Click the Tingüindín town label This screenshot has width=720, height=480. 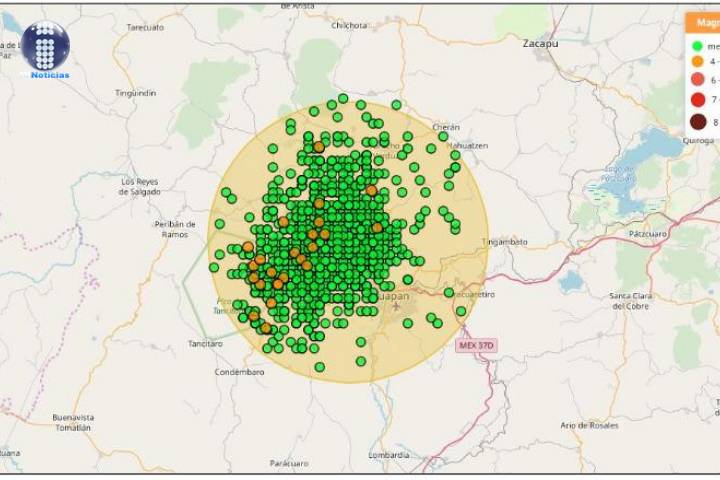pos(136,93)
